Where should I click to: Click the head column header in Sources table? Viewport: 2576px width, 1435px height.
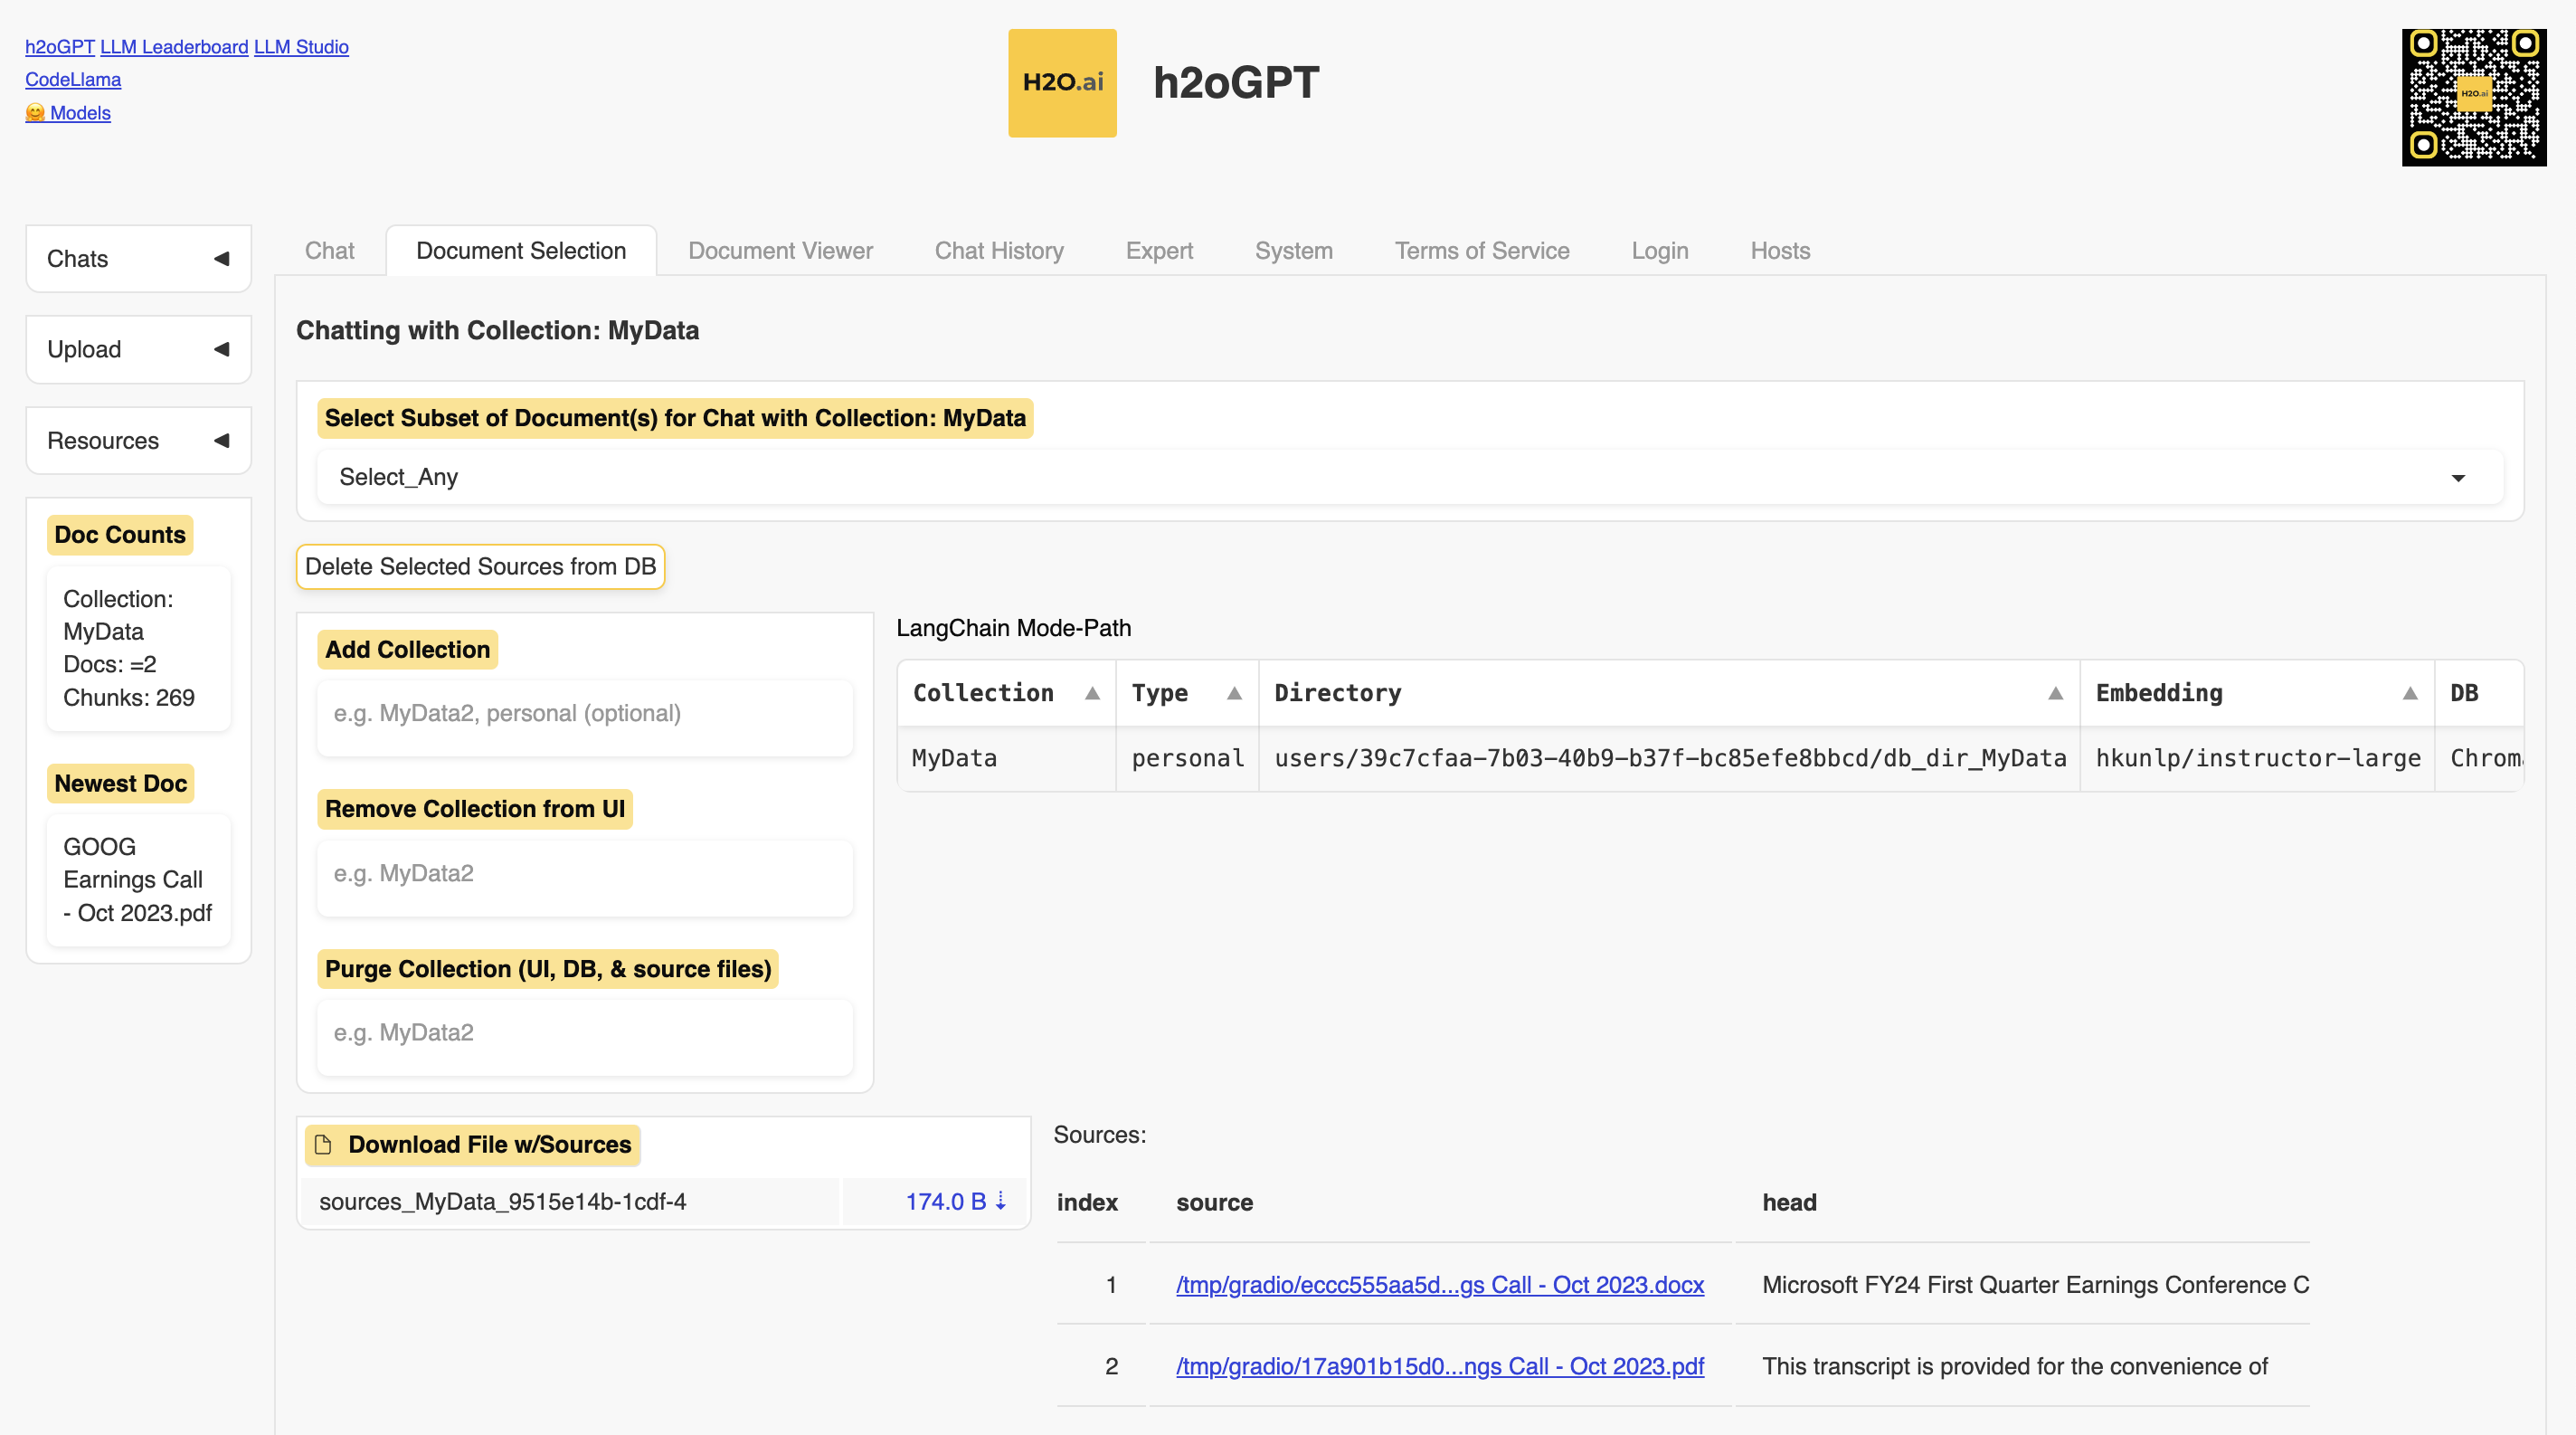[1789, 1202]
